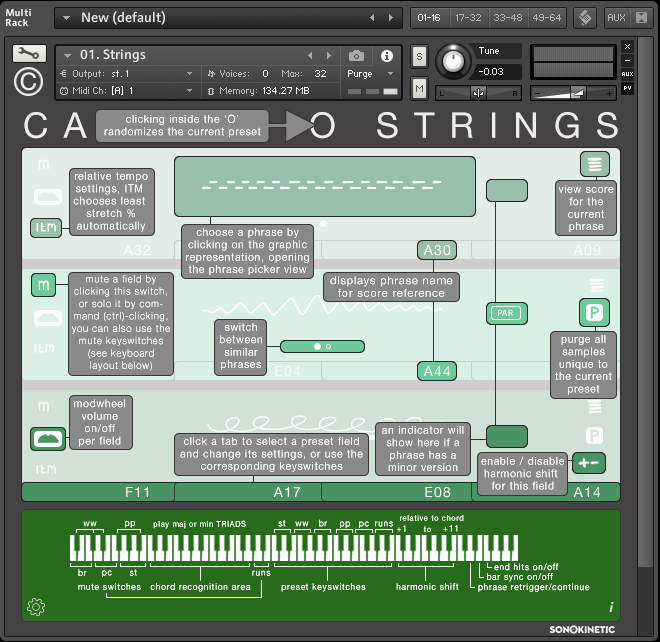This screenshot has width=660, height=642.
Task: View score lines icon in middle field
Action: click(596, 285)
